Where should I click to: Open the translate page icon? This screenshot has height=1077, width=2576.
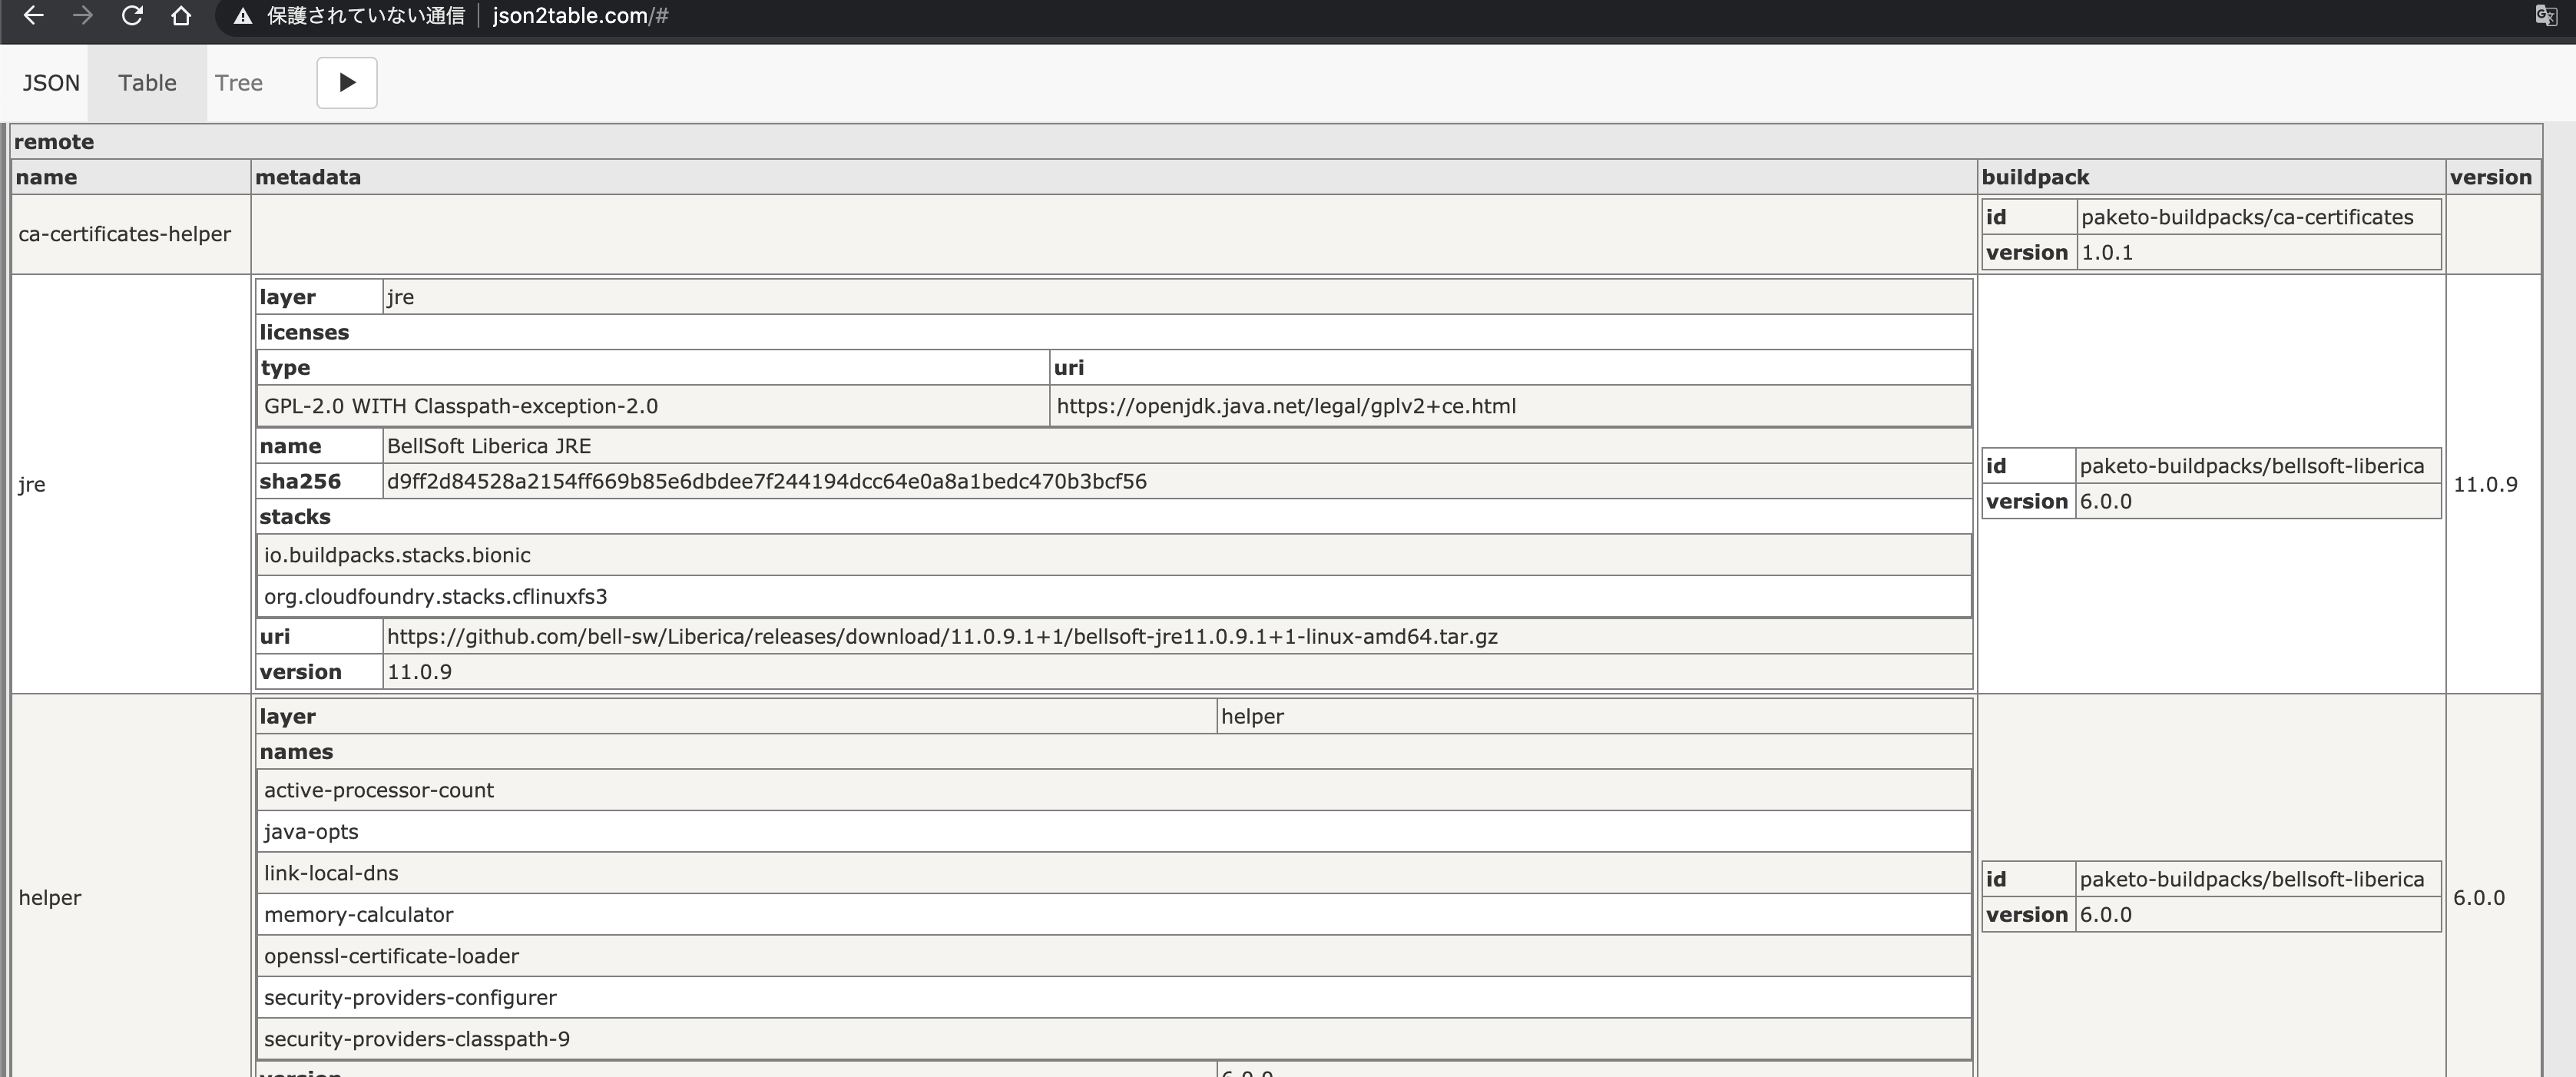click(2546, 15)
